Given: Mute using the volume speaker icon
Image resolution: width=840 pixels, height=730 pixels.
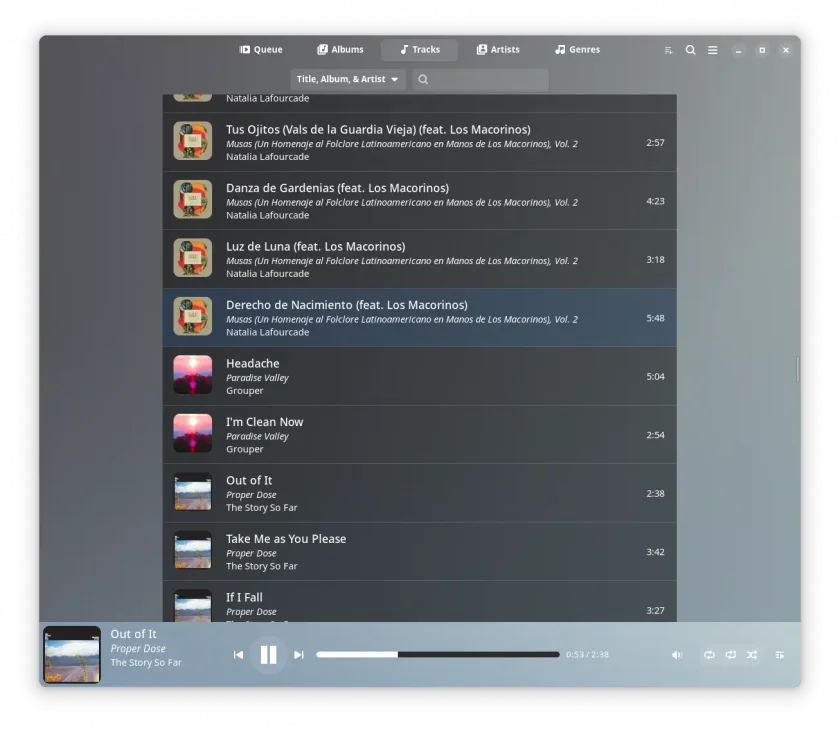Looking at the screenshot, I should pyautogui.click(x=677, y=654).
